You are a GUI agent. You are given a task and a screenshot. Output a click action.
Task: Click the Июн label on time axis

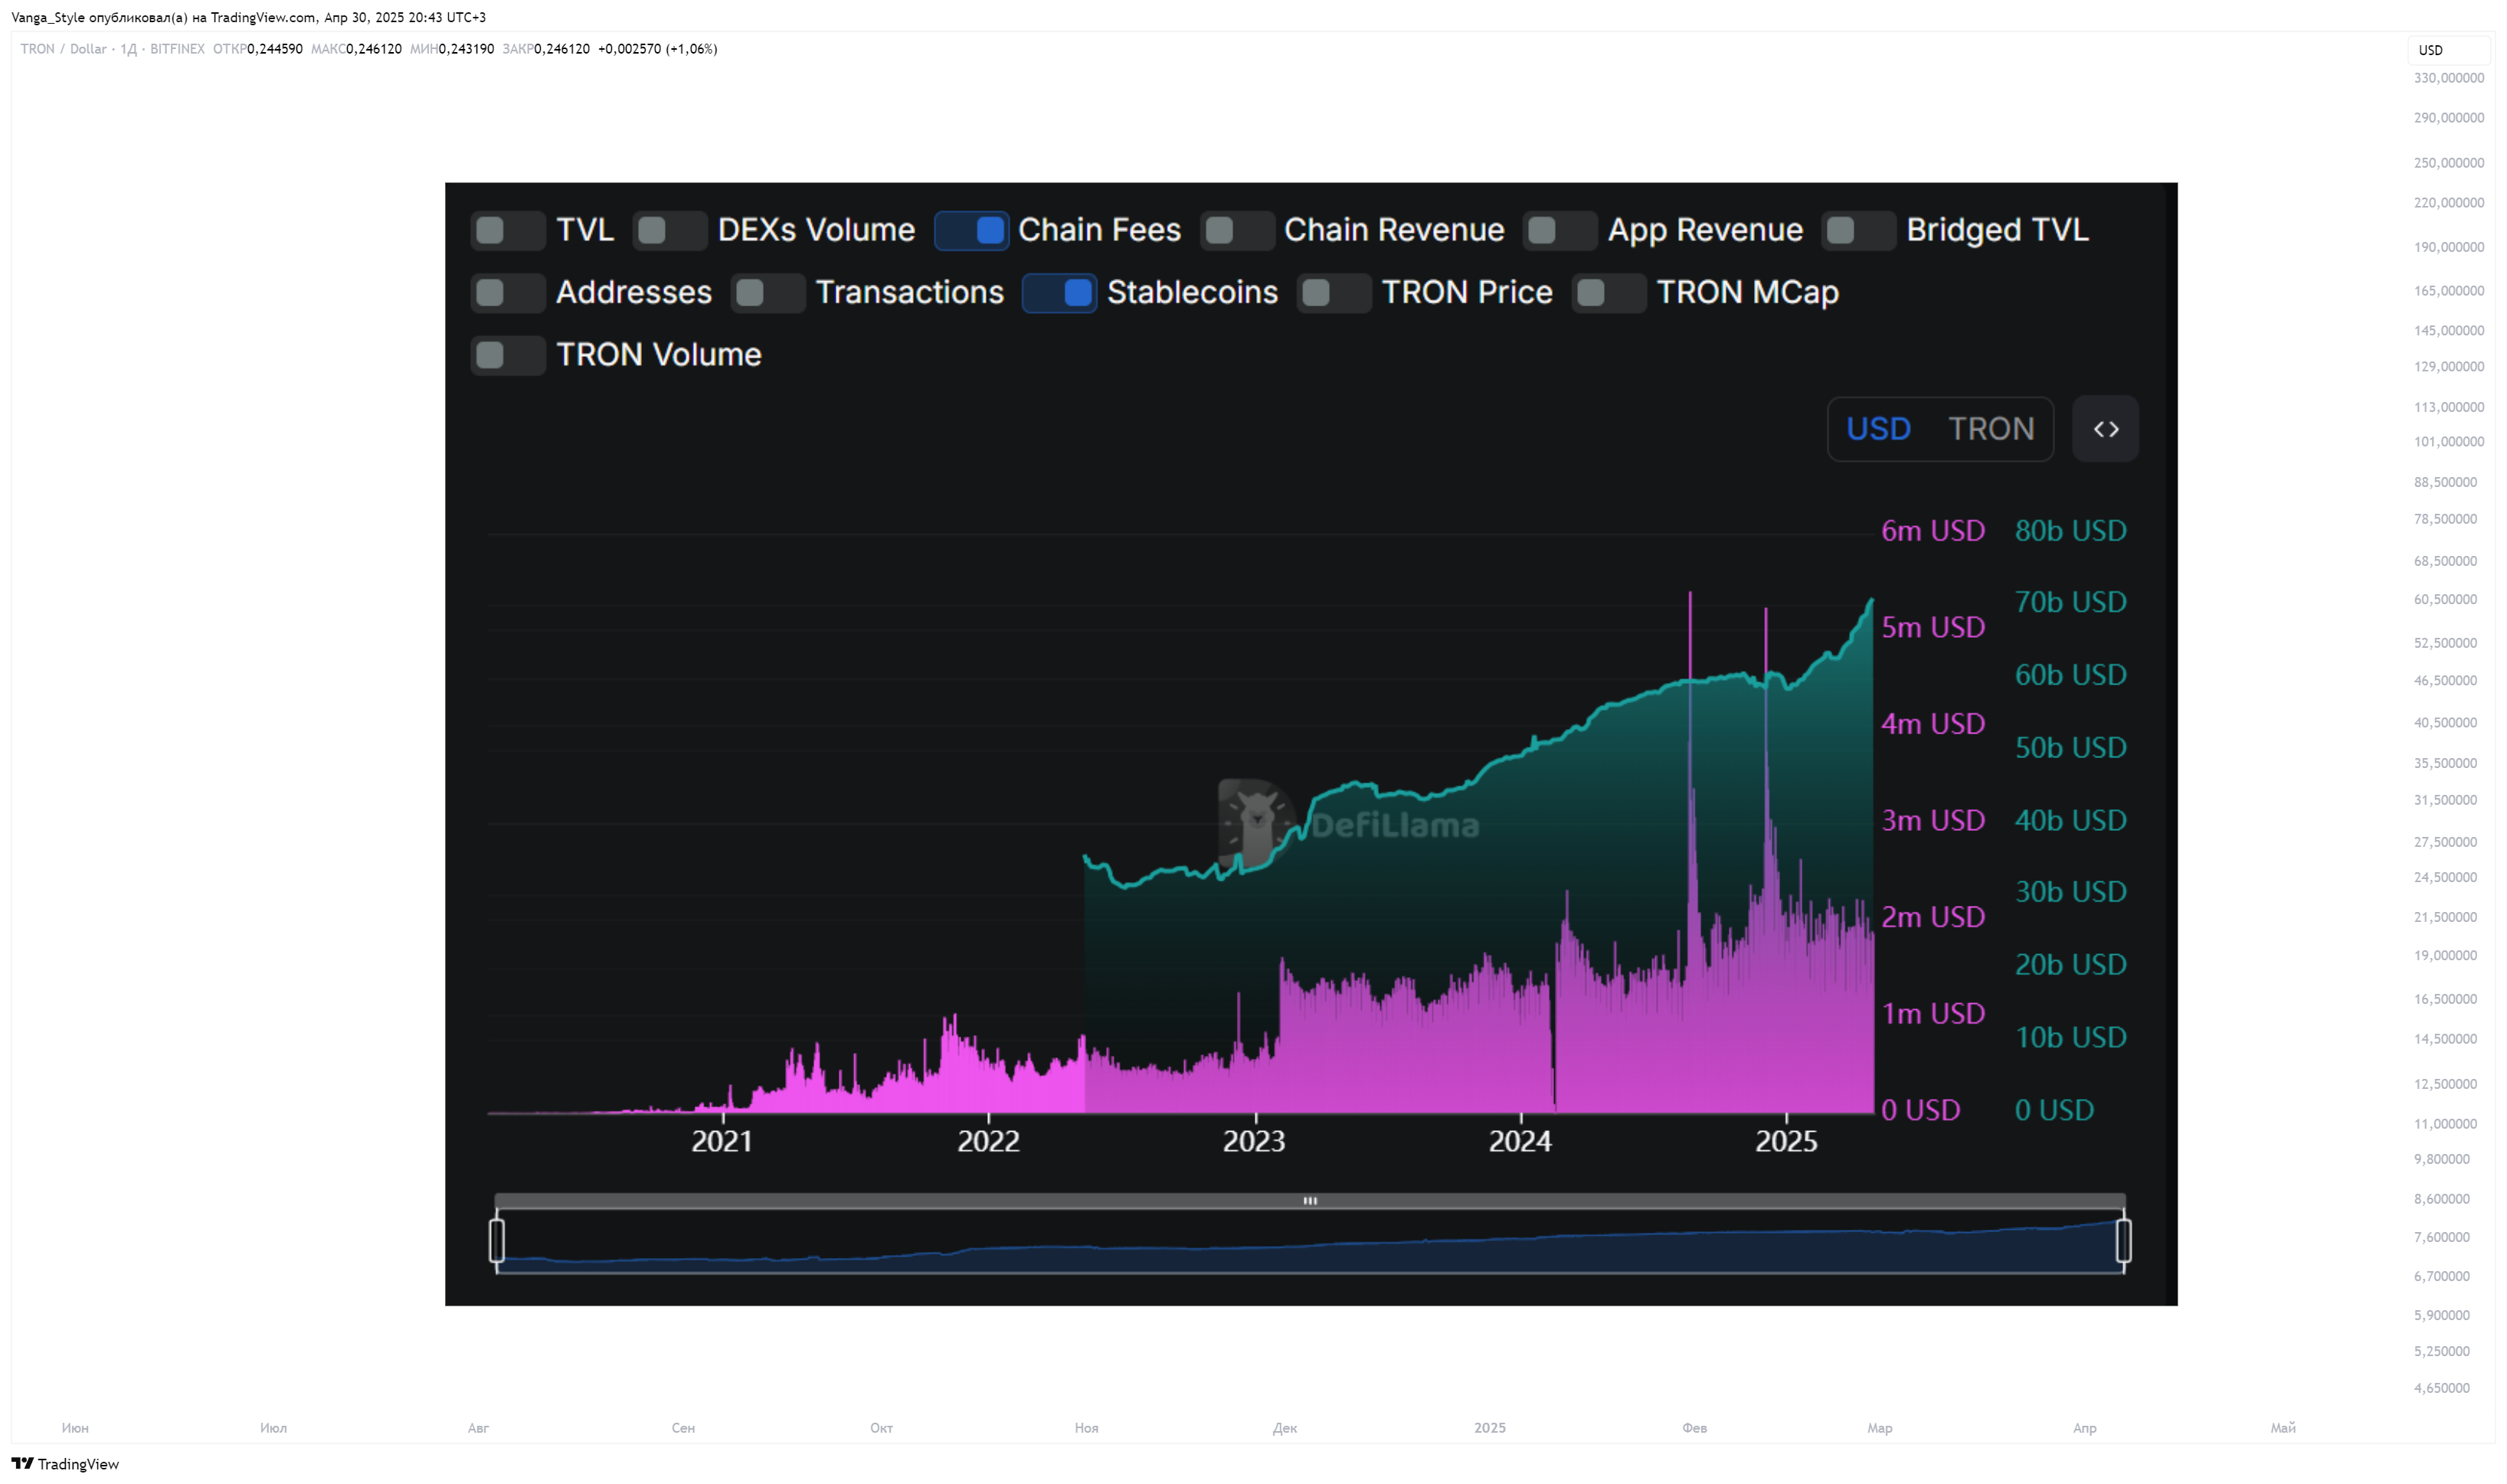[75, 1428]
